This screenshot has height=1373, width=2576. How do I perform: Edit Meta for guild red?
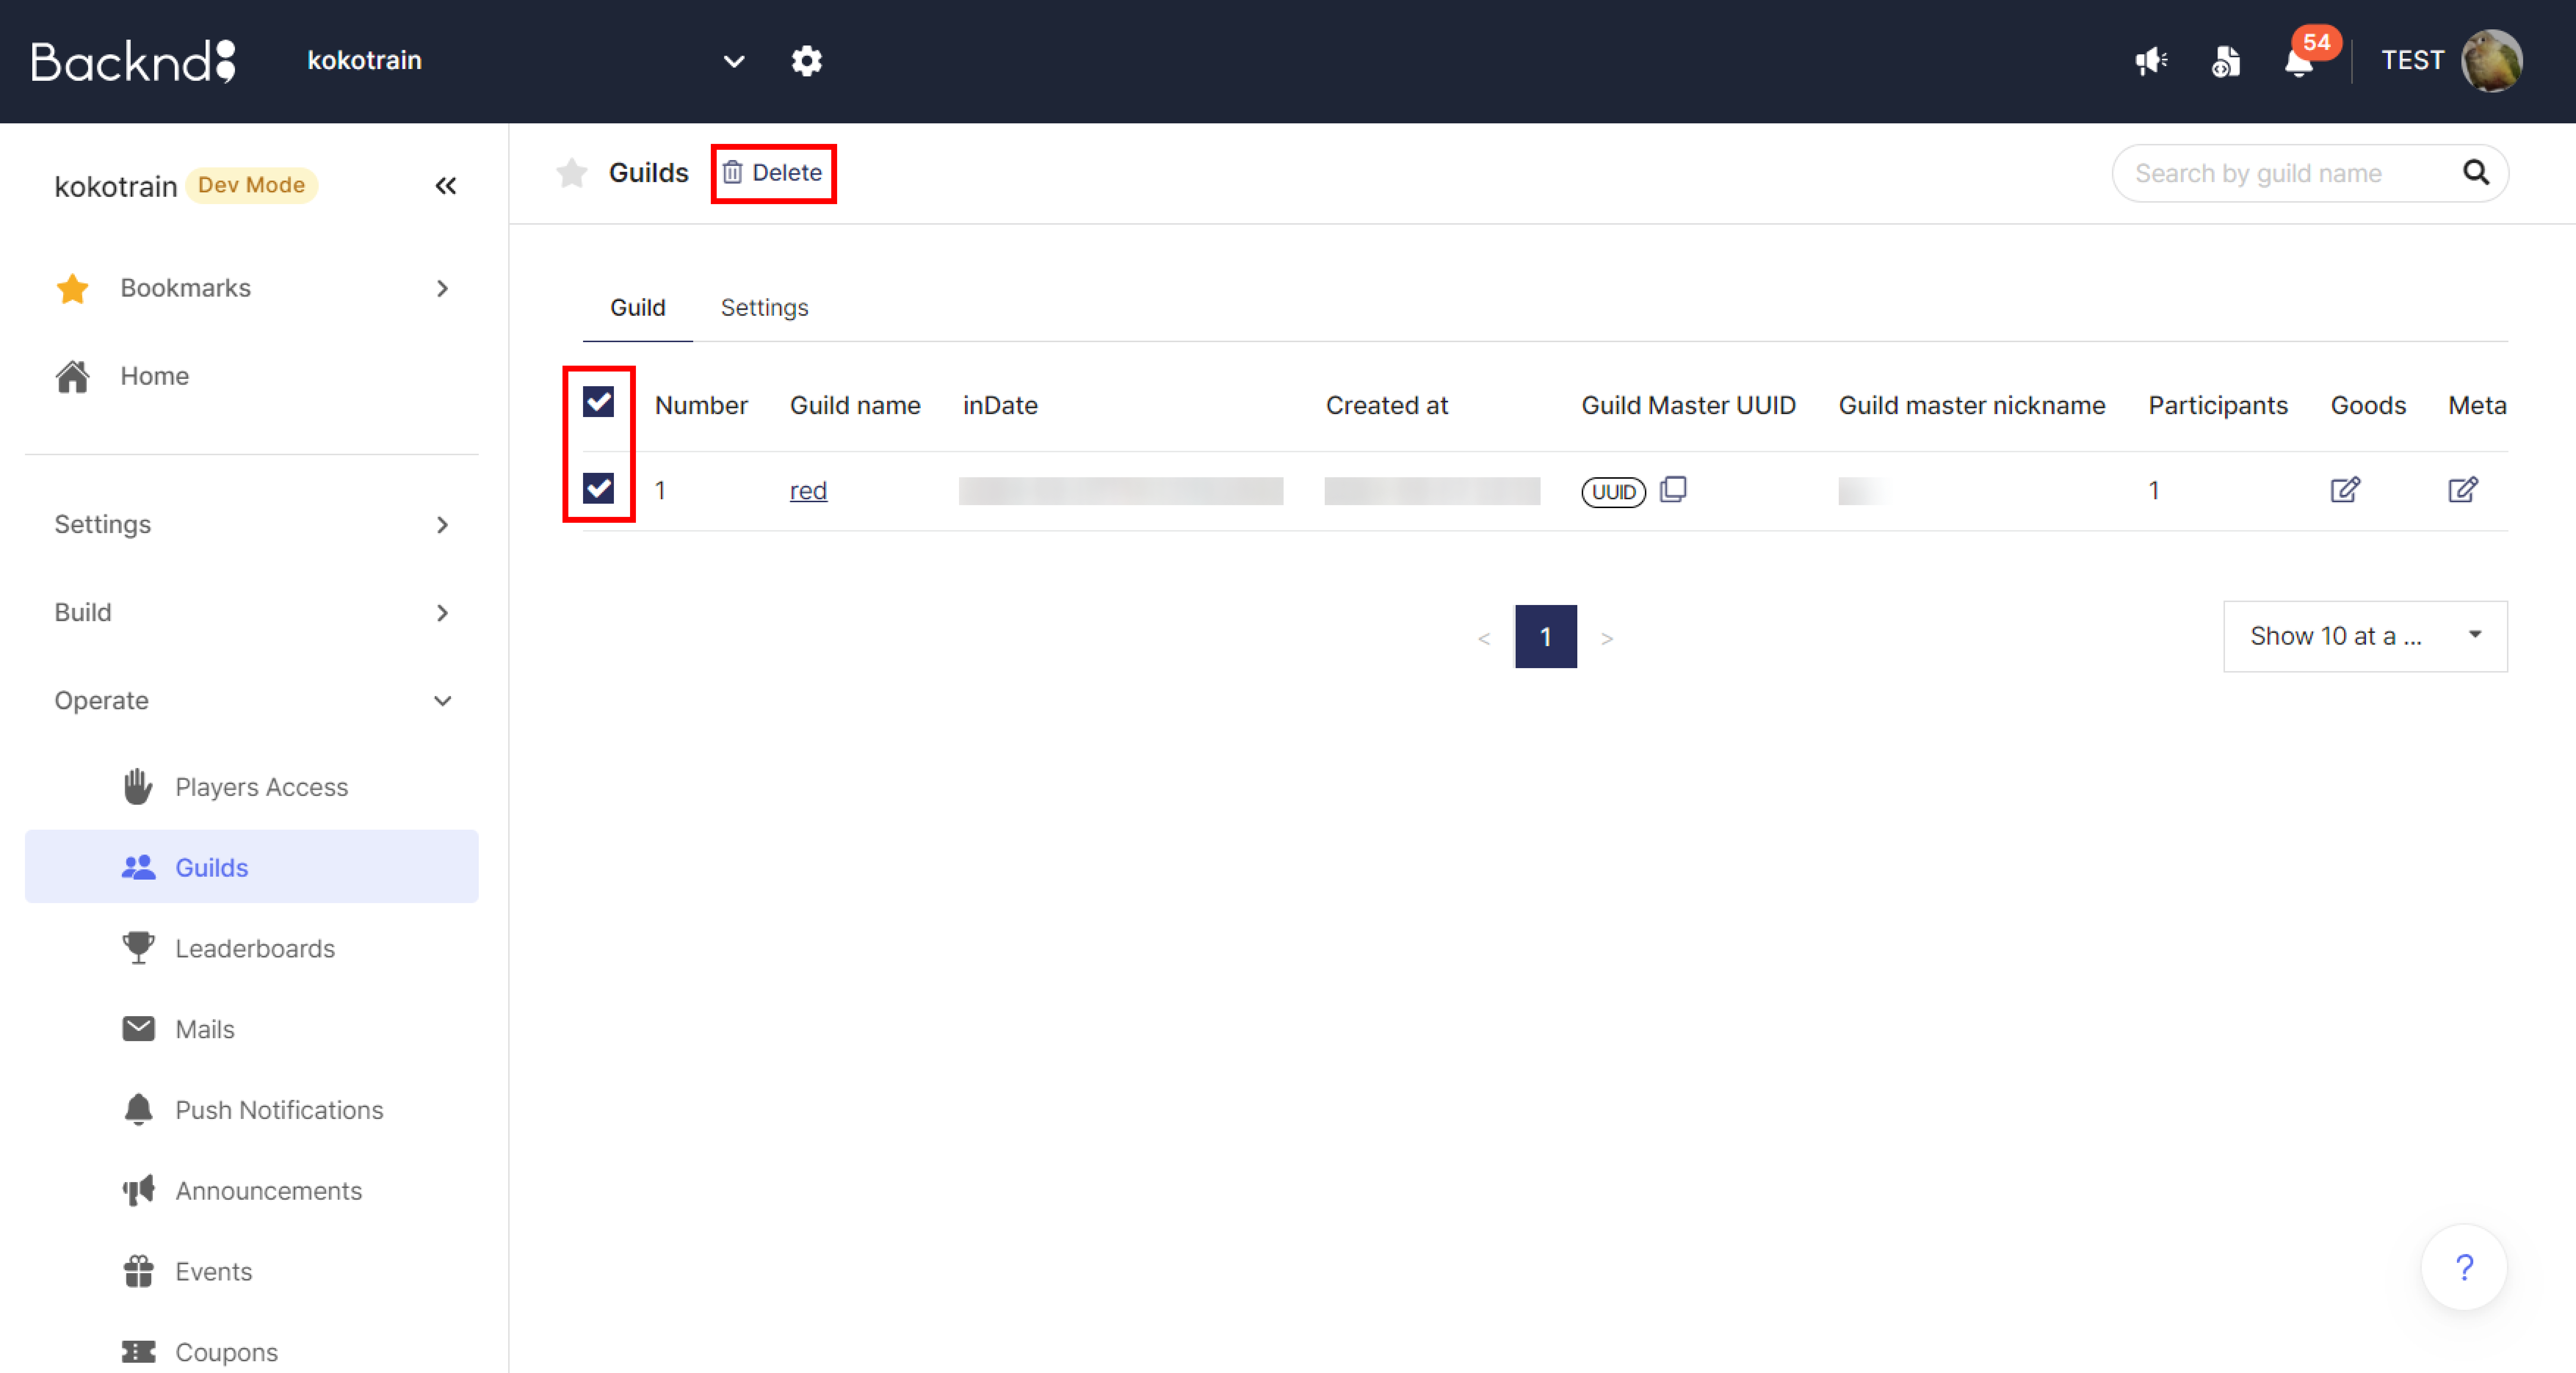click(2463, 490)
